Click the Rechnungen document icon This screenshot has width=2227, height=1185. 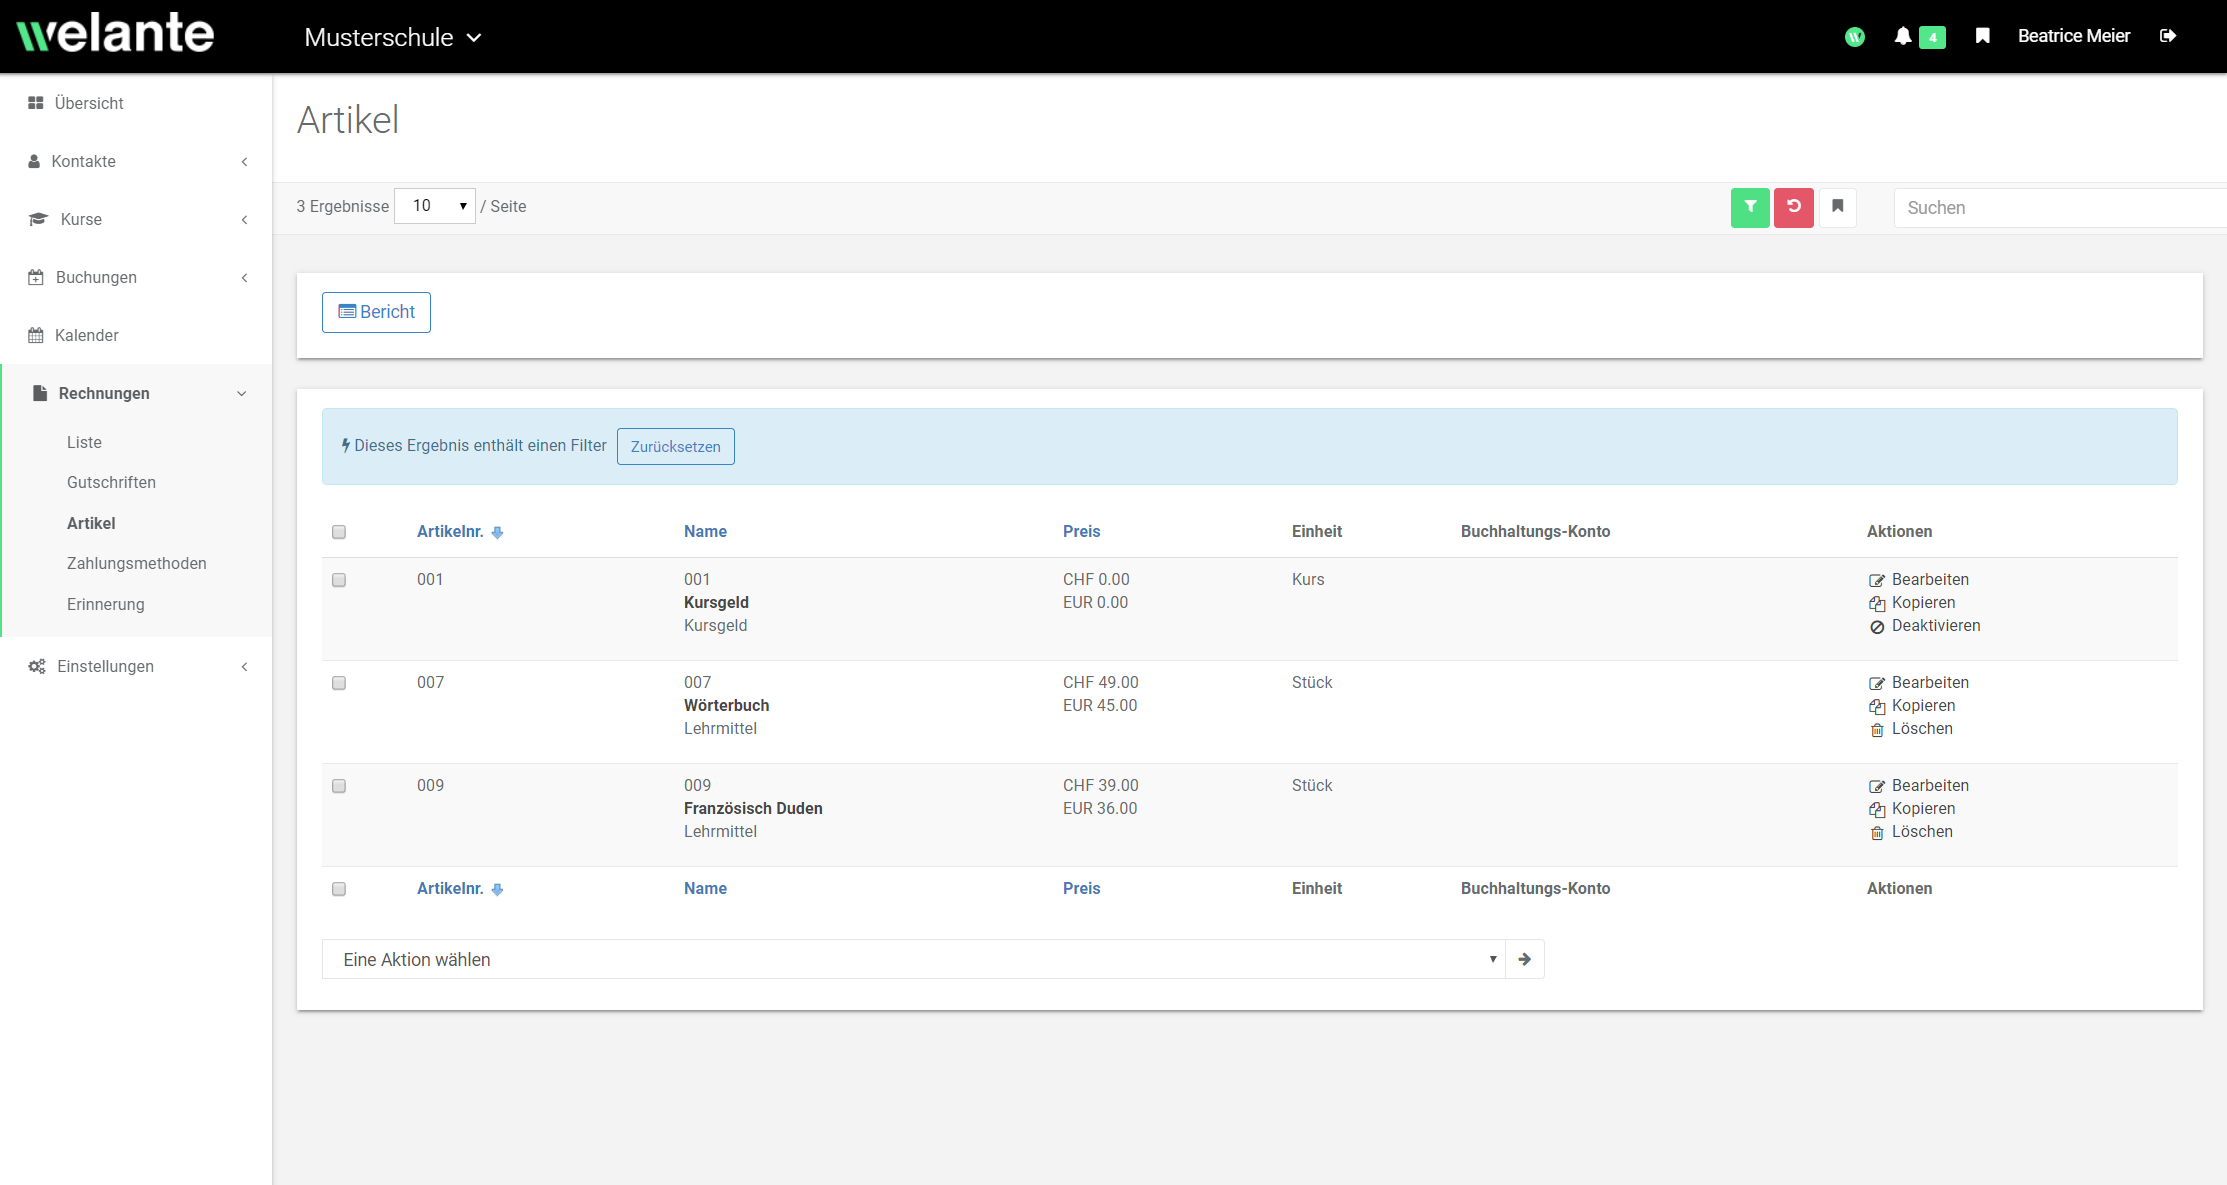pyautogui.click(x=40, y=393)
